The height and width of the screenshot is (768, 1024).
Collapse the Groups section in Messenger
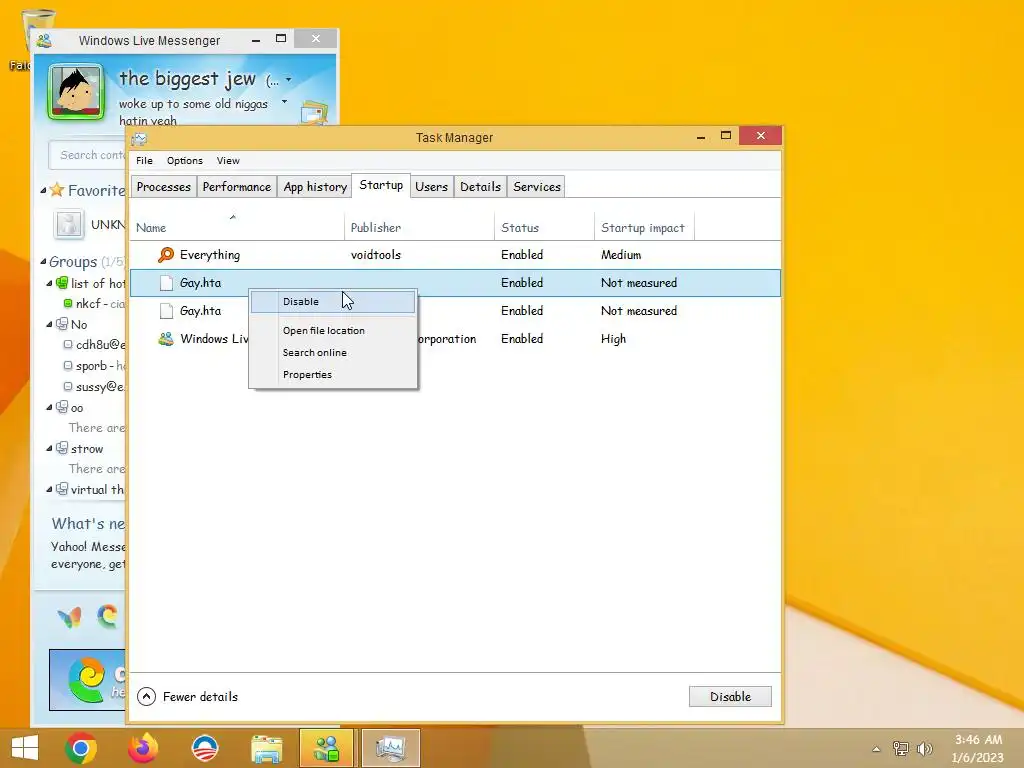coord(43,262)
